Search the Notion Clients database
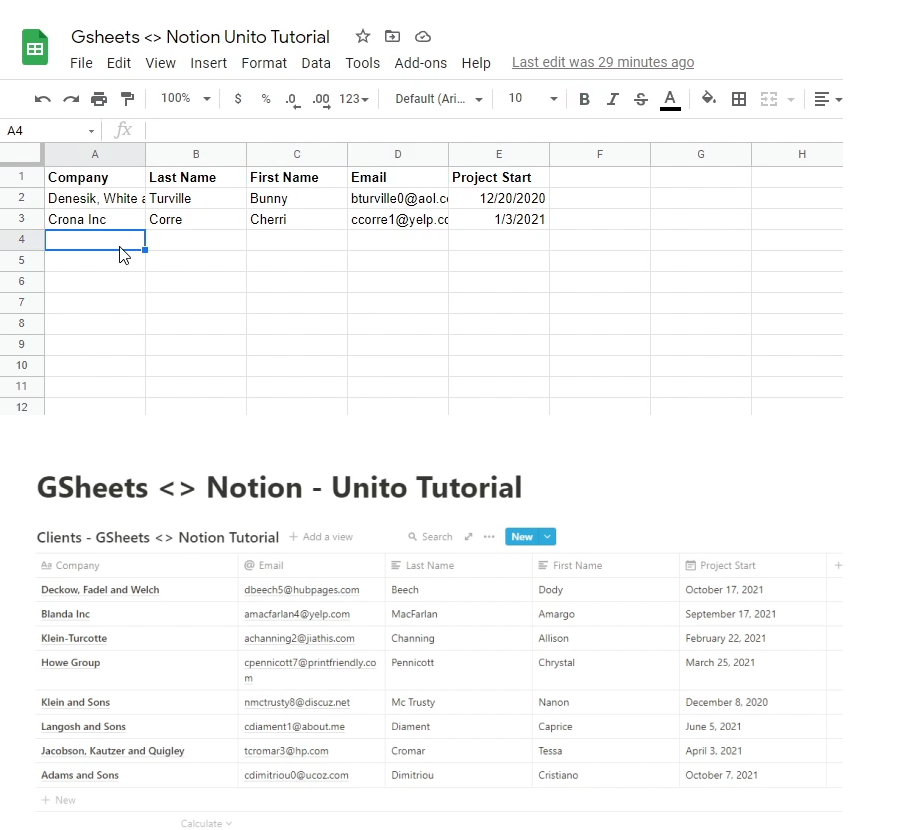The height and width of the screenshot is (830, 908). [x=430, y=536]
